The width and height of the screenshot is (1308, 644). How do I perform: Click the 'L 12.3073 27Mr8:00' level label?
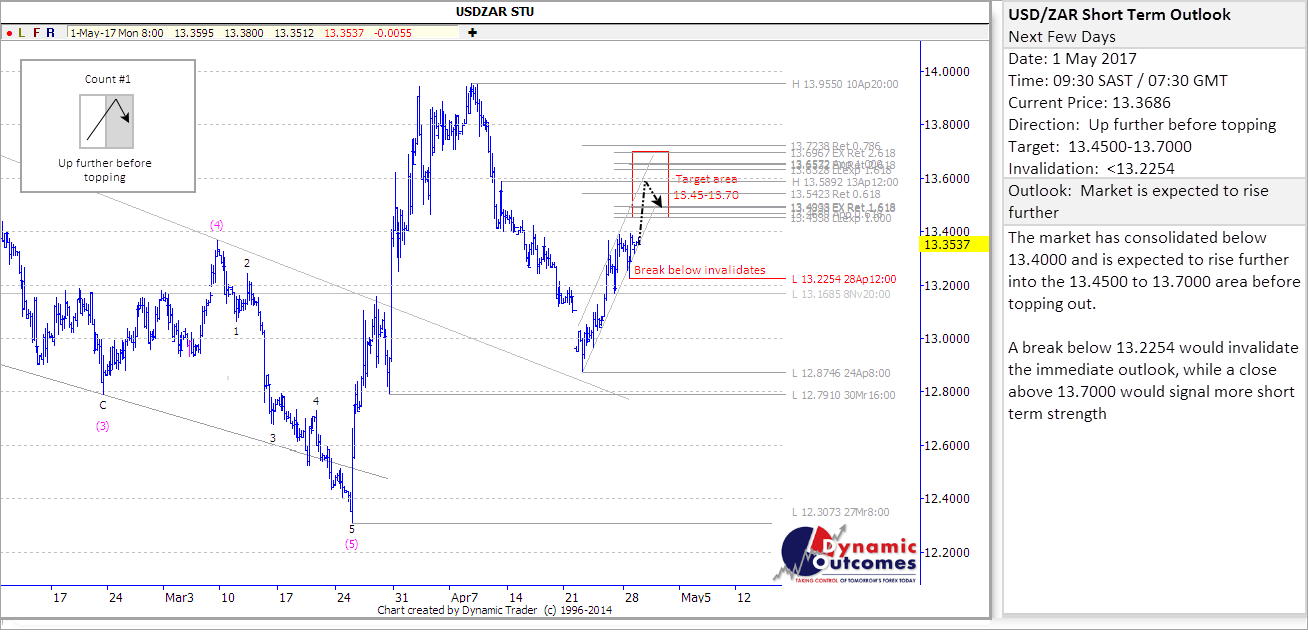[839, 512]
